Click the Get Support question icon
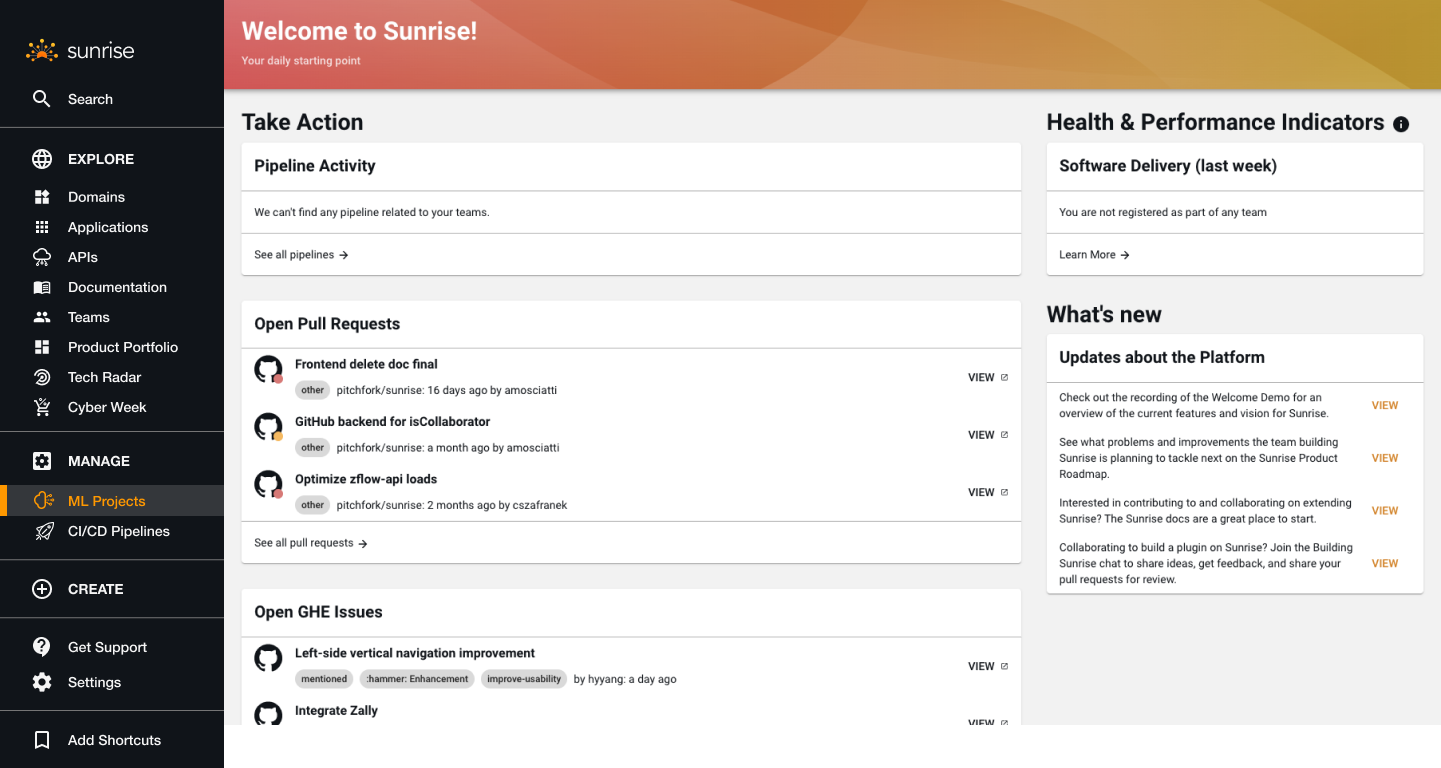This screenshot has height=768, width=1441. 42,647
